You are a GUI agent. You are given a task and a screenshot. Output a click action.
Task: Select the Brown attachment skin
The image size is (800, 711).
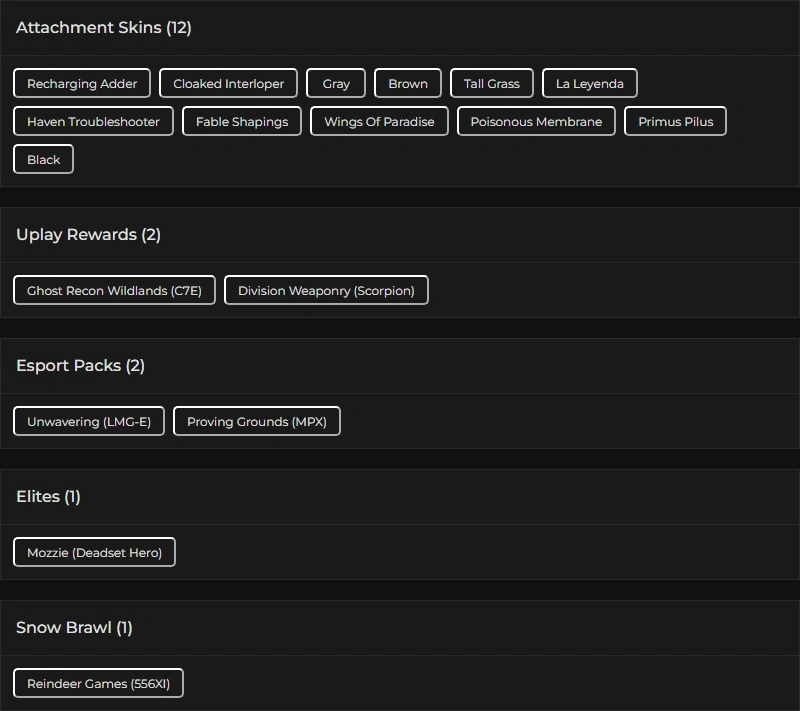tap(408, 84)
